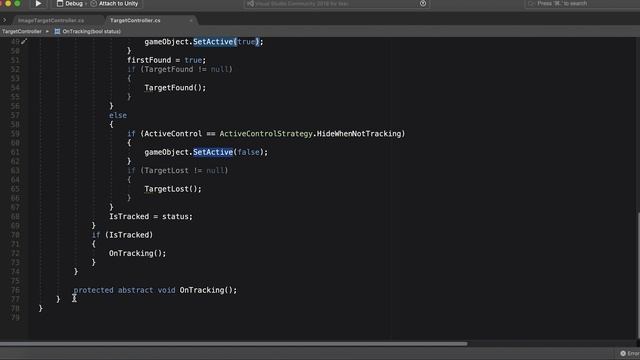The image size is (640, 360).
Task: Select the TargetController.cs tab
Action: tap(135, 20)
